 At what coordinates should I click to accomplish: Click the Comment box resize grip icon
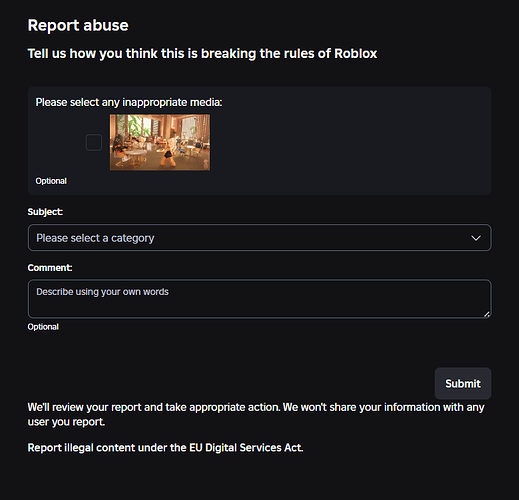click(x=487, y=314)
